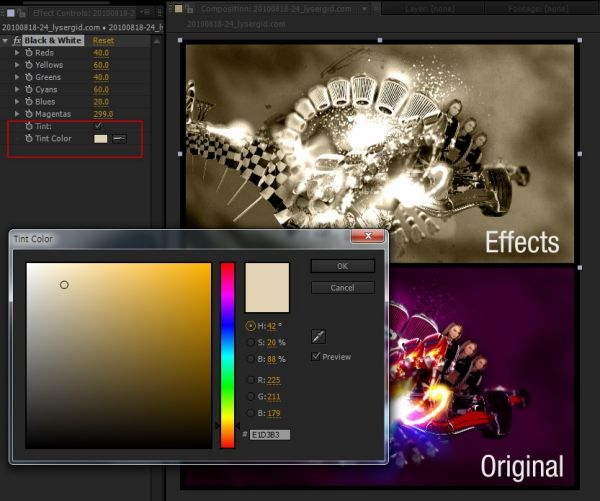Open the Composition name dropdown arrow
This screenshot has height=501, width=600.
pos(365,8)
